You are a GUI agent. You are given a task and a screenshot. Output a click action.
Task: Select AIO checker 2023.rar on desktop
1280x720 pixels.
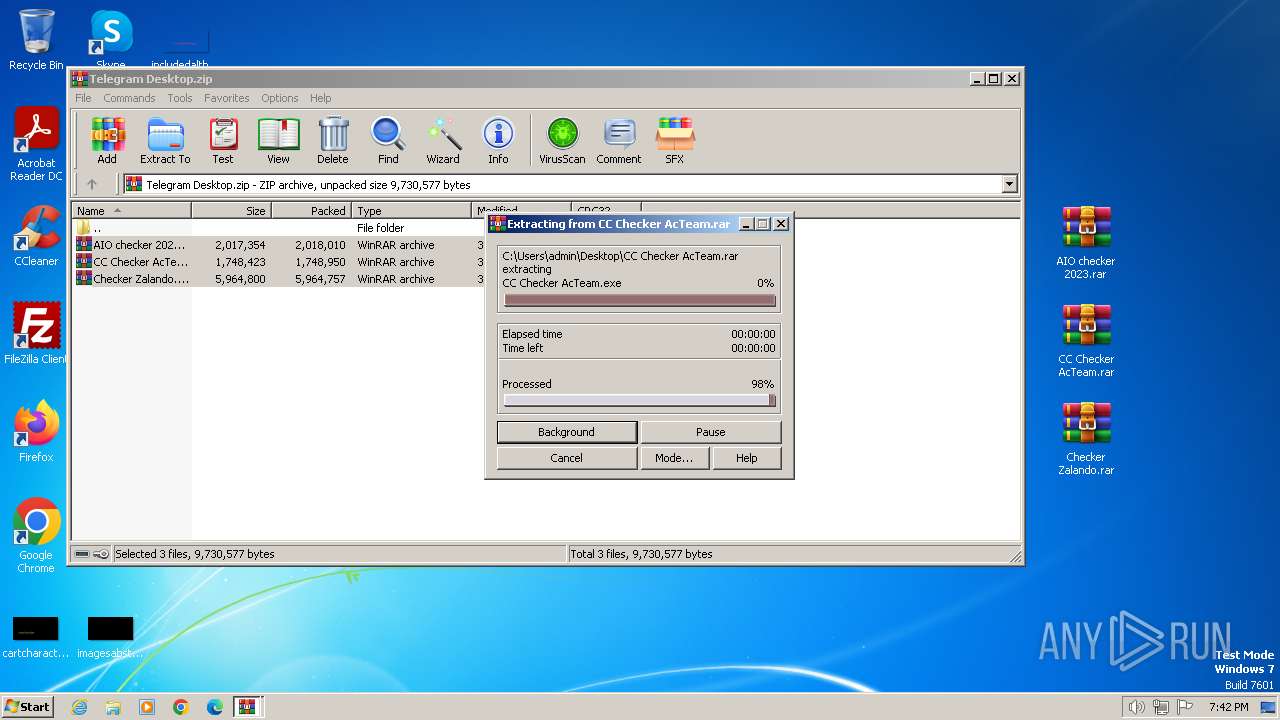pyautogui.click(x=1086, y=243)
